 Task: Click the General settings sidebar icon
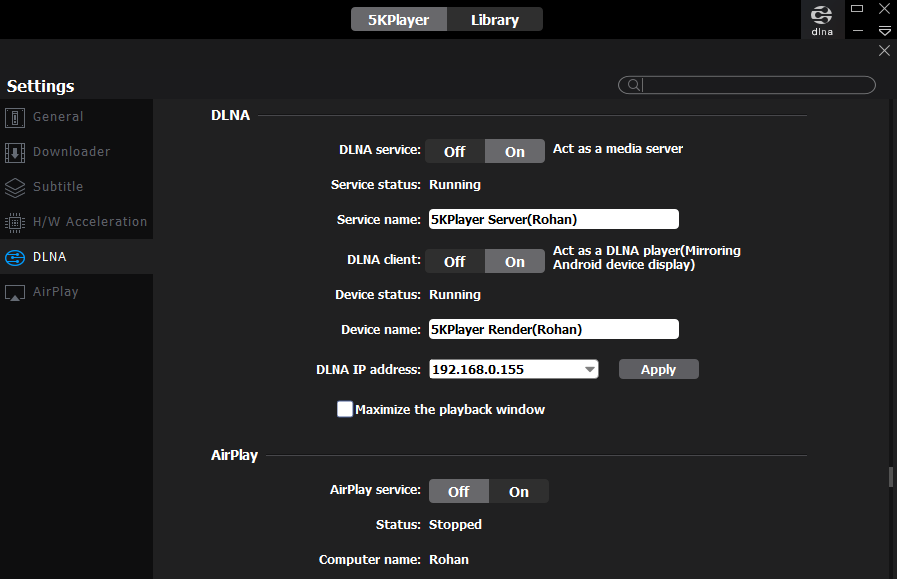coord(15,117)
